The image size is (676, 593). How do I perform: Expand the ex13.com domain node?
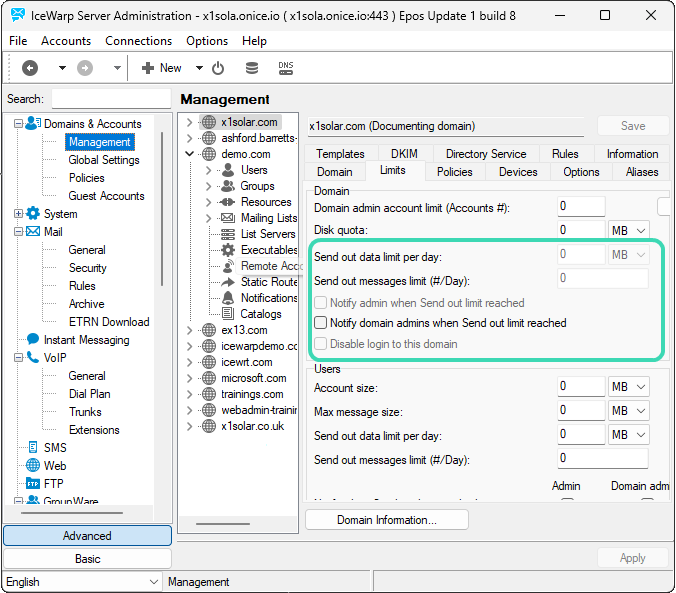pos(189,330)
